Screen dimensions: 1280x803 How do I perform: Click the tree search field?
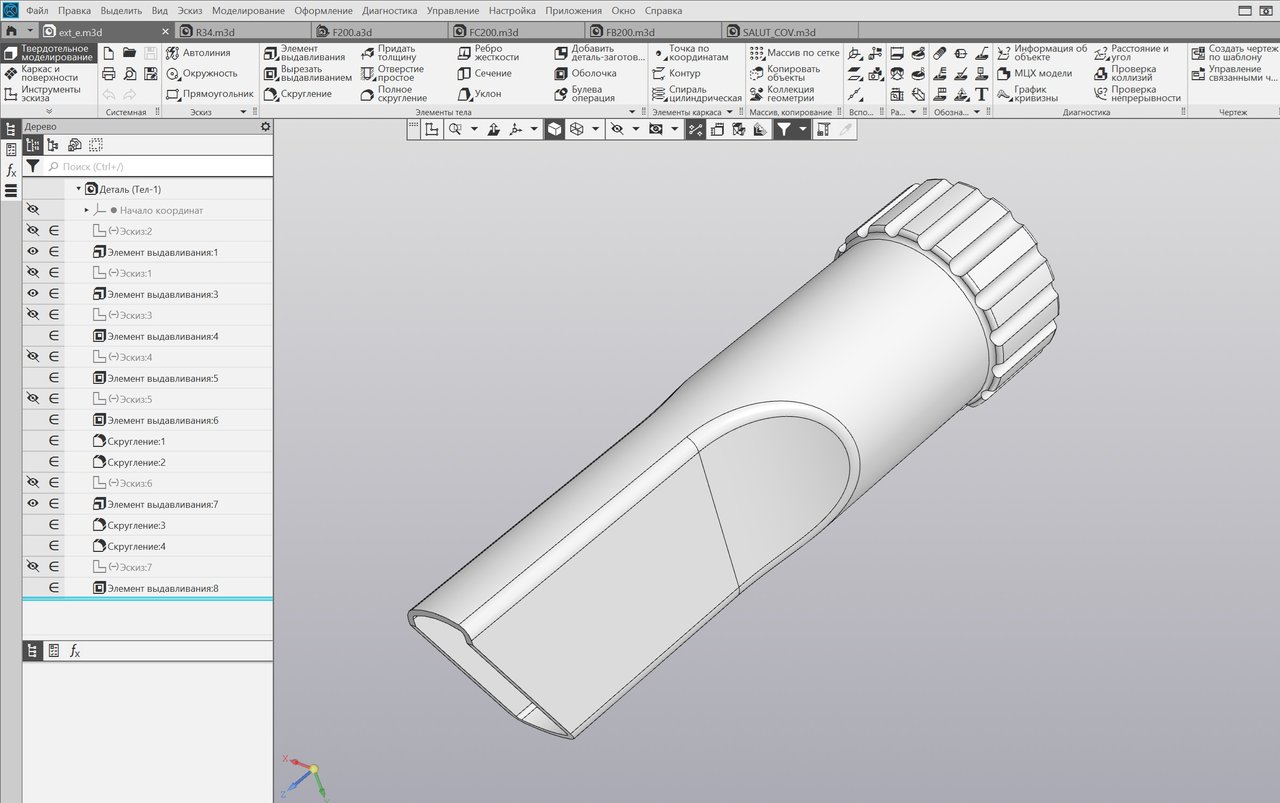158,166
